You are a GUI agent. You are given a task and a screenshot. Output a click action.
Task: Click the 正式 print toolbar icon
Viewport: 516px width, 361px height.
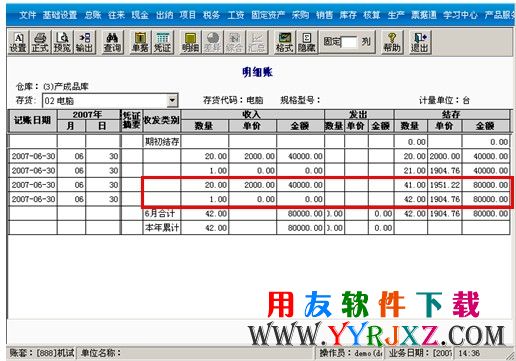pos(40,42)
